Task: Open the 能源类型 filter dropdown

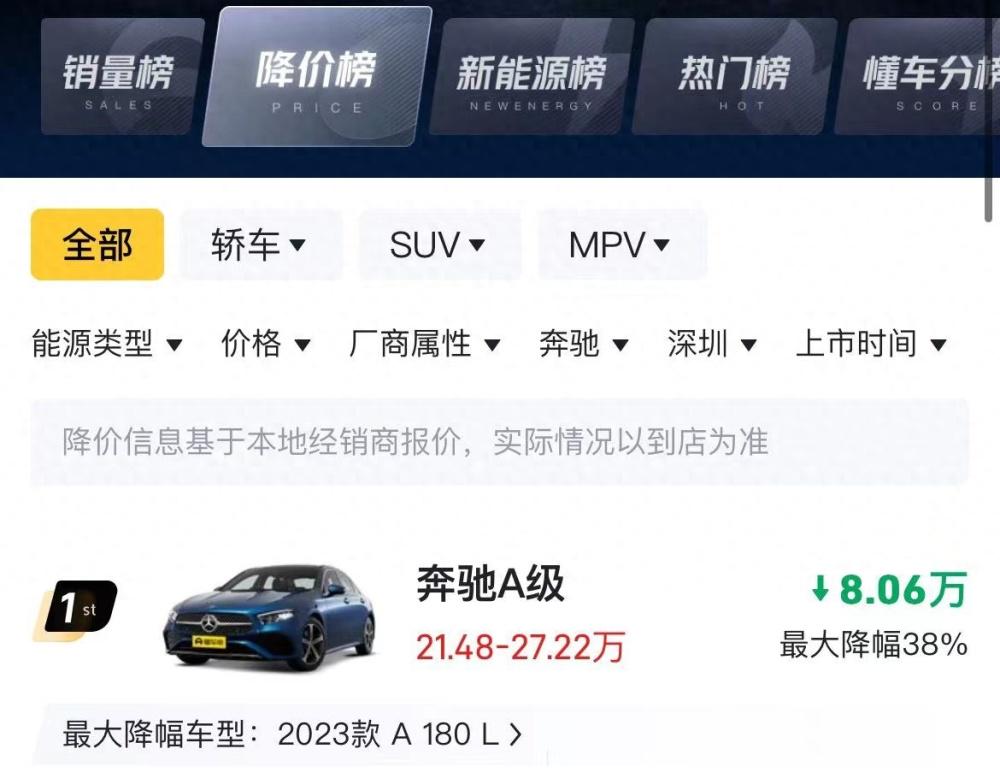Action: pos(107,344)
